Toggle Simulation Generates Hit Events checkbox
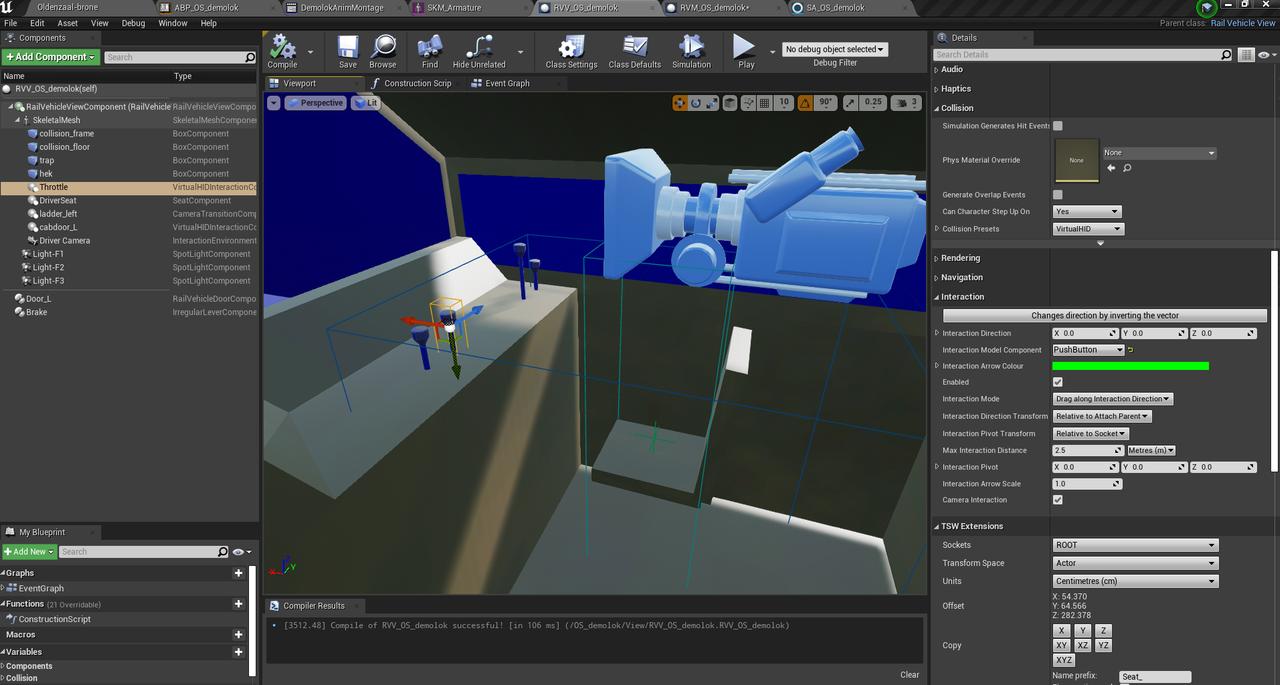The height and width of the screenshot is (685, 1280). [x=1058, y=126]
